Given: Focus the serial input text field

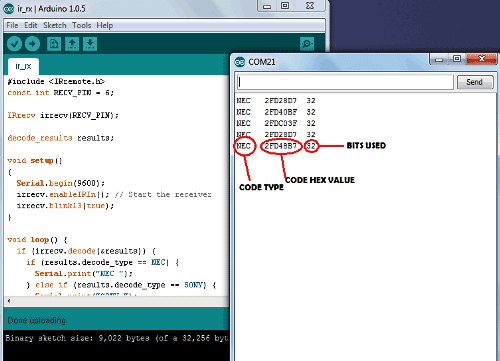Looking at the screenshot, I should pos(345,82).
